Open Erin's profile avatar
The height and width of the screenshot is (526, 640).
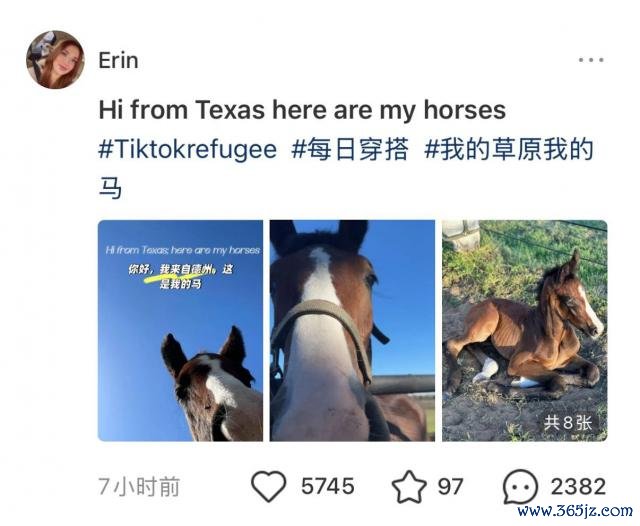coord(55,60)
